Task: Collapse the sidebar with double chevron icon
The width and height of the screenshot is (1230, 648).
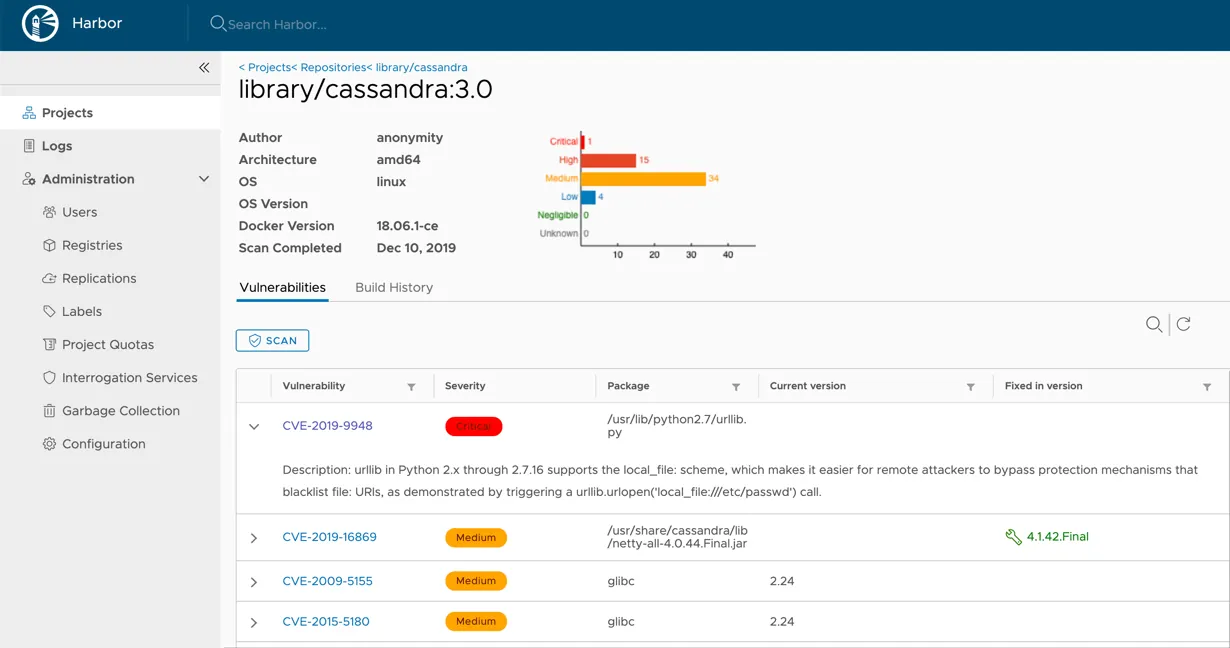Action: tap(204, 68)
